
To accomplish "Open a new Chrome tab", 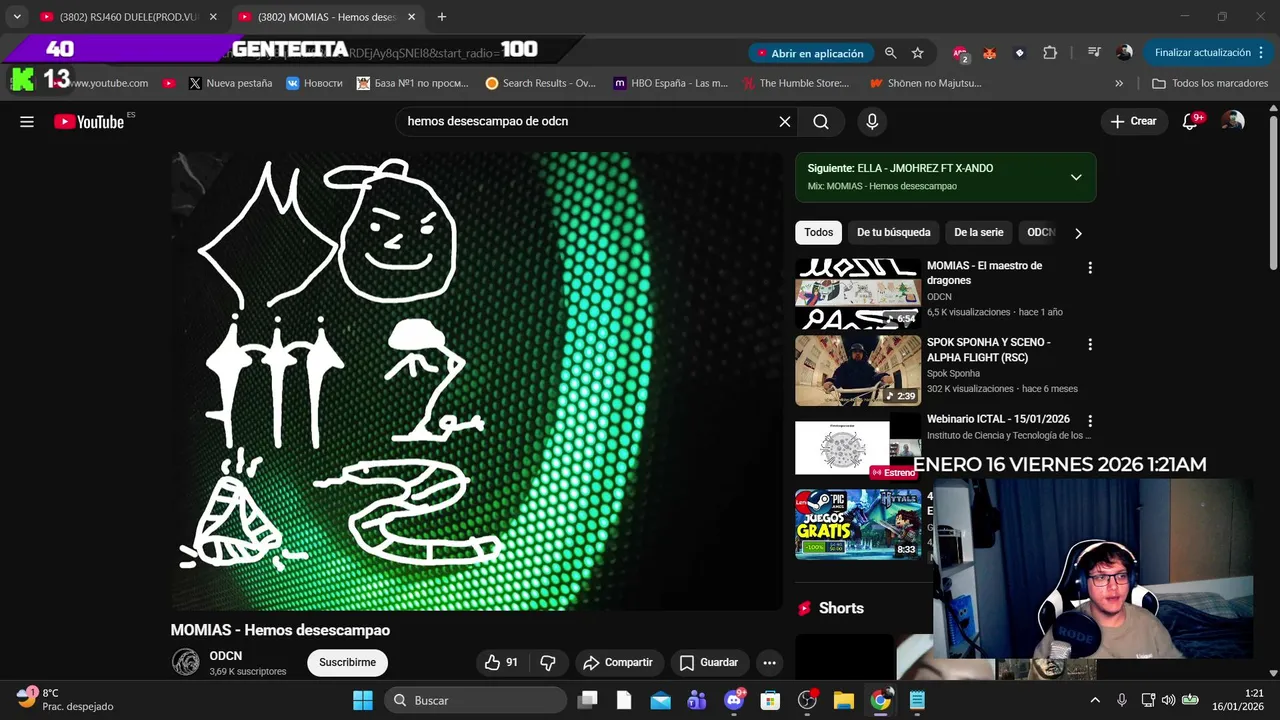I will pos(442,17).
